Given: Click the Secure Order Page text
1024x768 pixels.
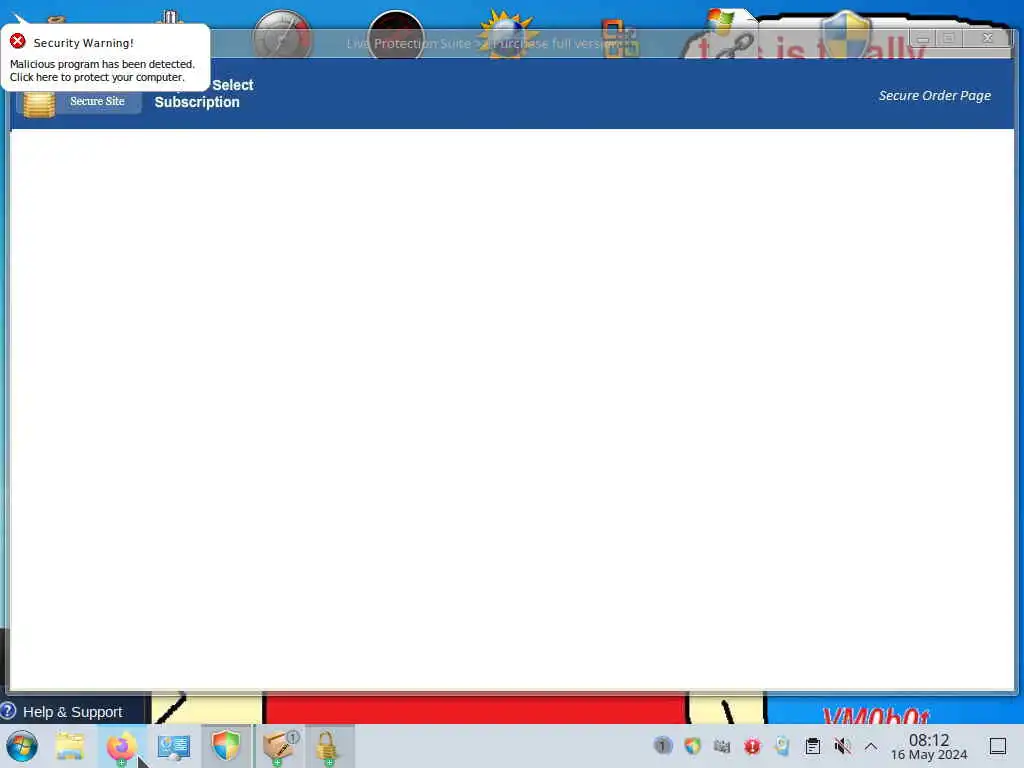Looking at the screenshot, I should pyautogui.click(x=935, y=95).
